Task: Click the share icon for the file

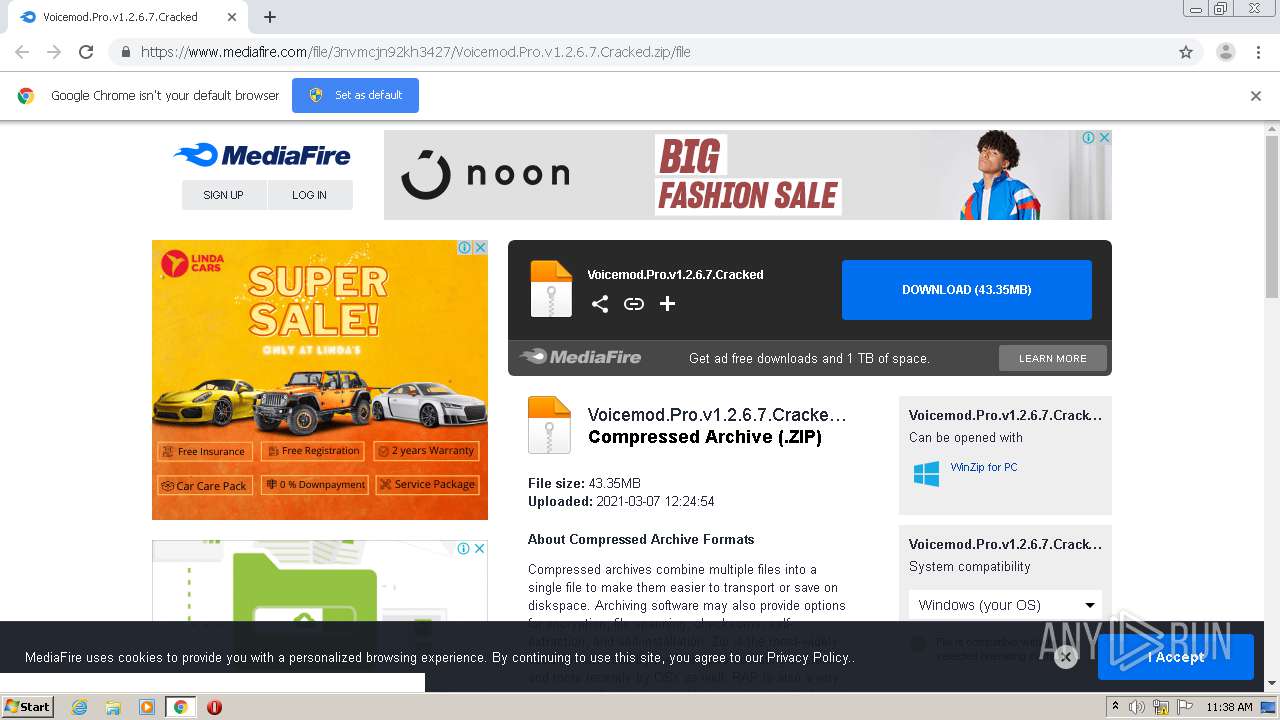Action: pyautogui.click(x=600, y=304)
